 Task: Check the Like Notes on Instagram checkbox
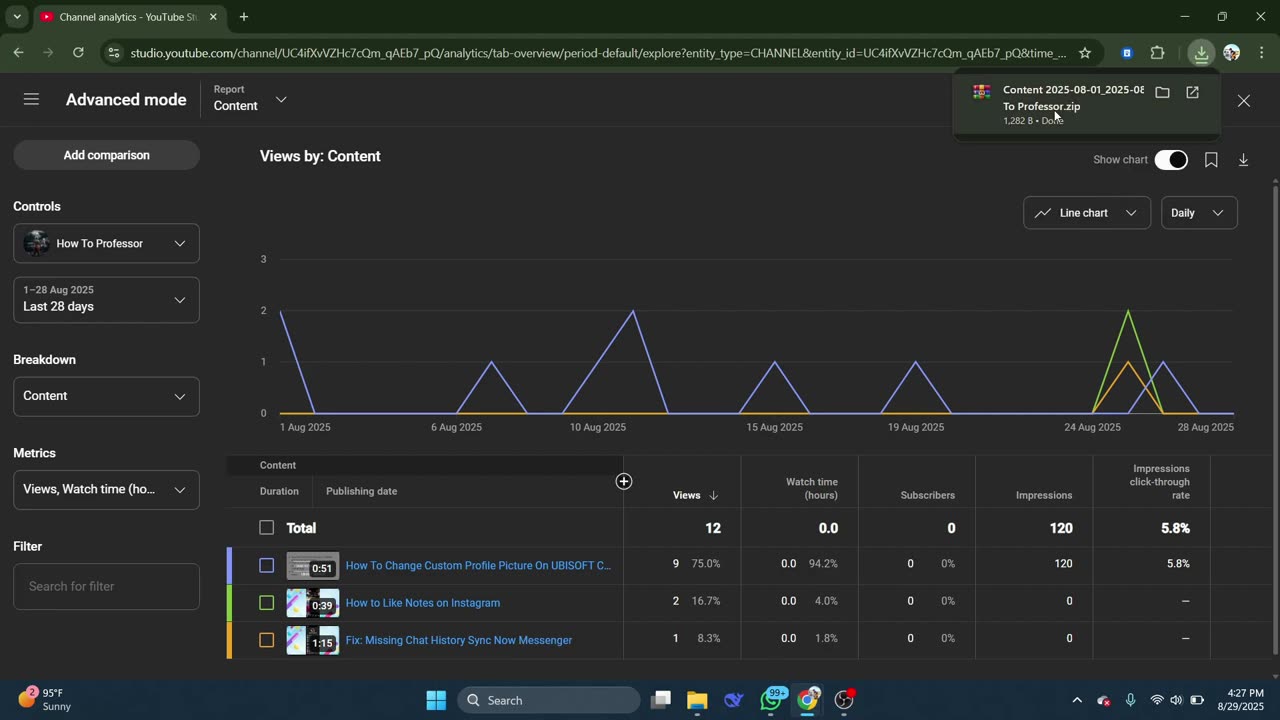point(266,602)
